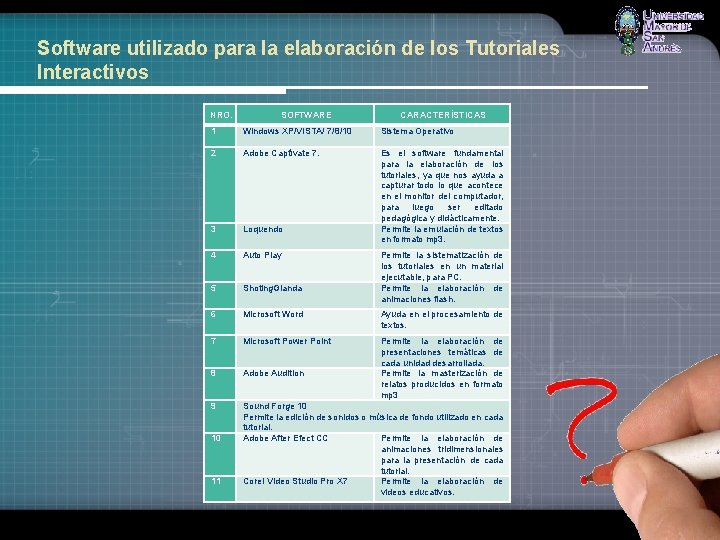Screen dimensions: 720x540
Task: Click row number 2 cell
Action: point(220,185)
